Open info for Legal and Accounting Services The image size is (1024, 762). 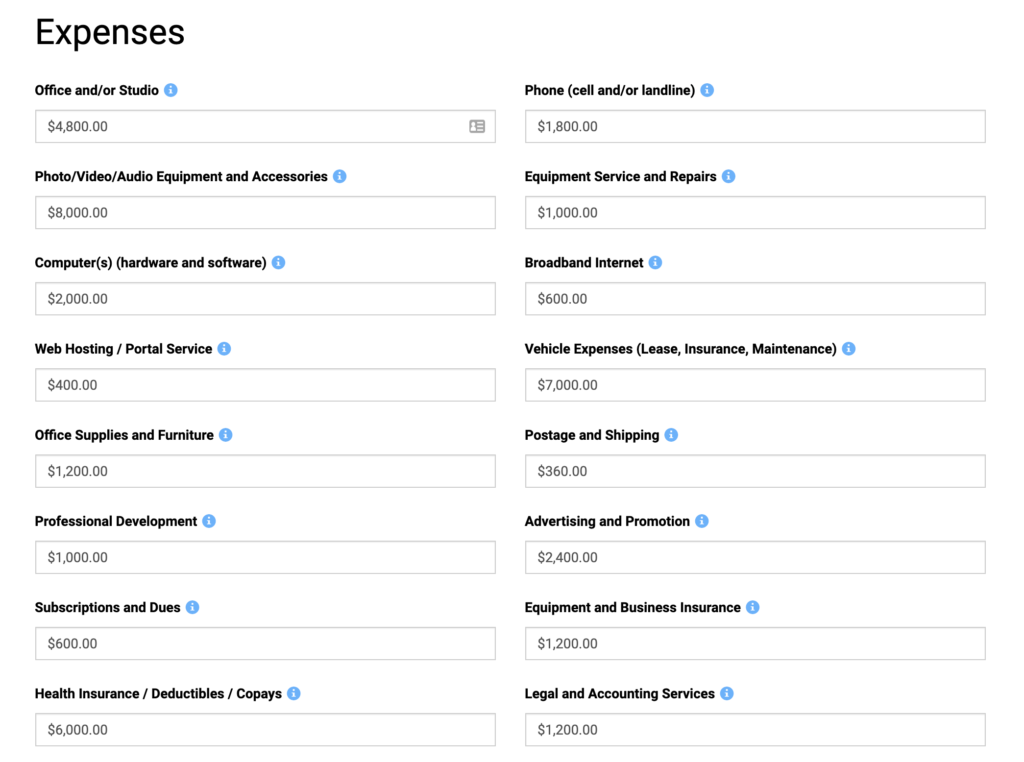[727, 693]
